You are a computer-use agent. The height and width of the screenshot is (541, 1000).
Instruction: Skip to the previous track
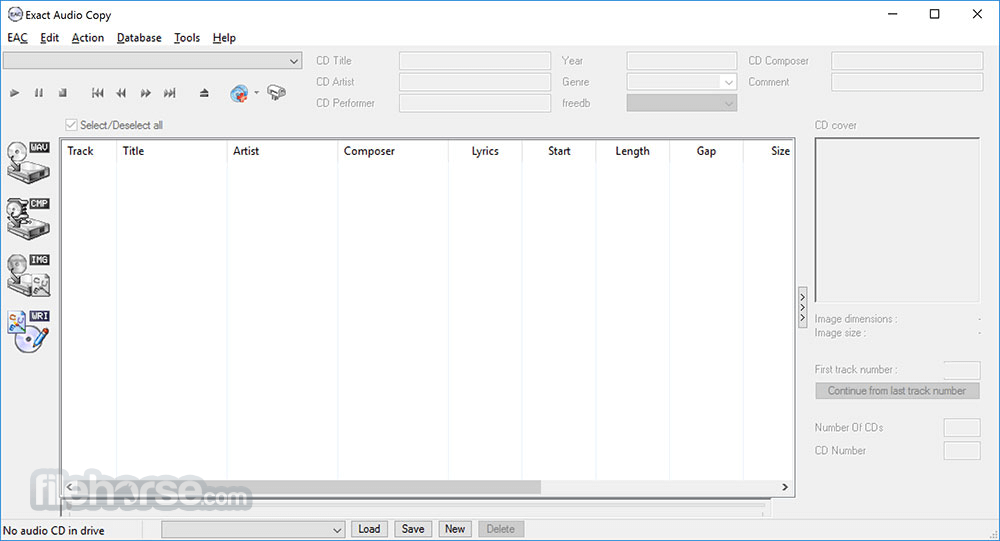tap(97, 93)
